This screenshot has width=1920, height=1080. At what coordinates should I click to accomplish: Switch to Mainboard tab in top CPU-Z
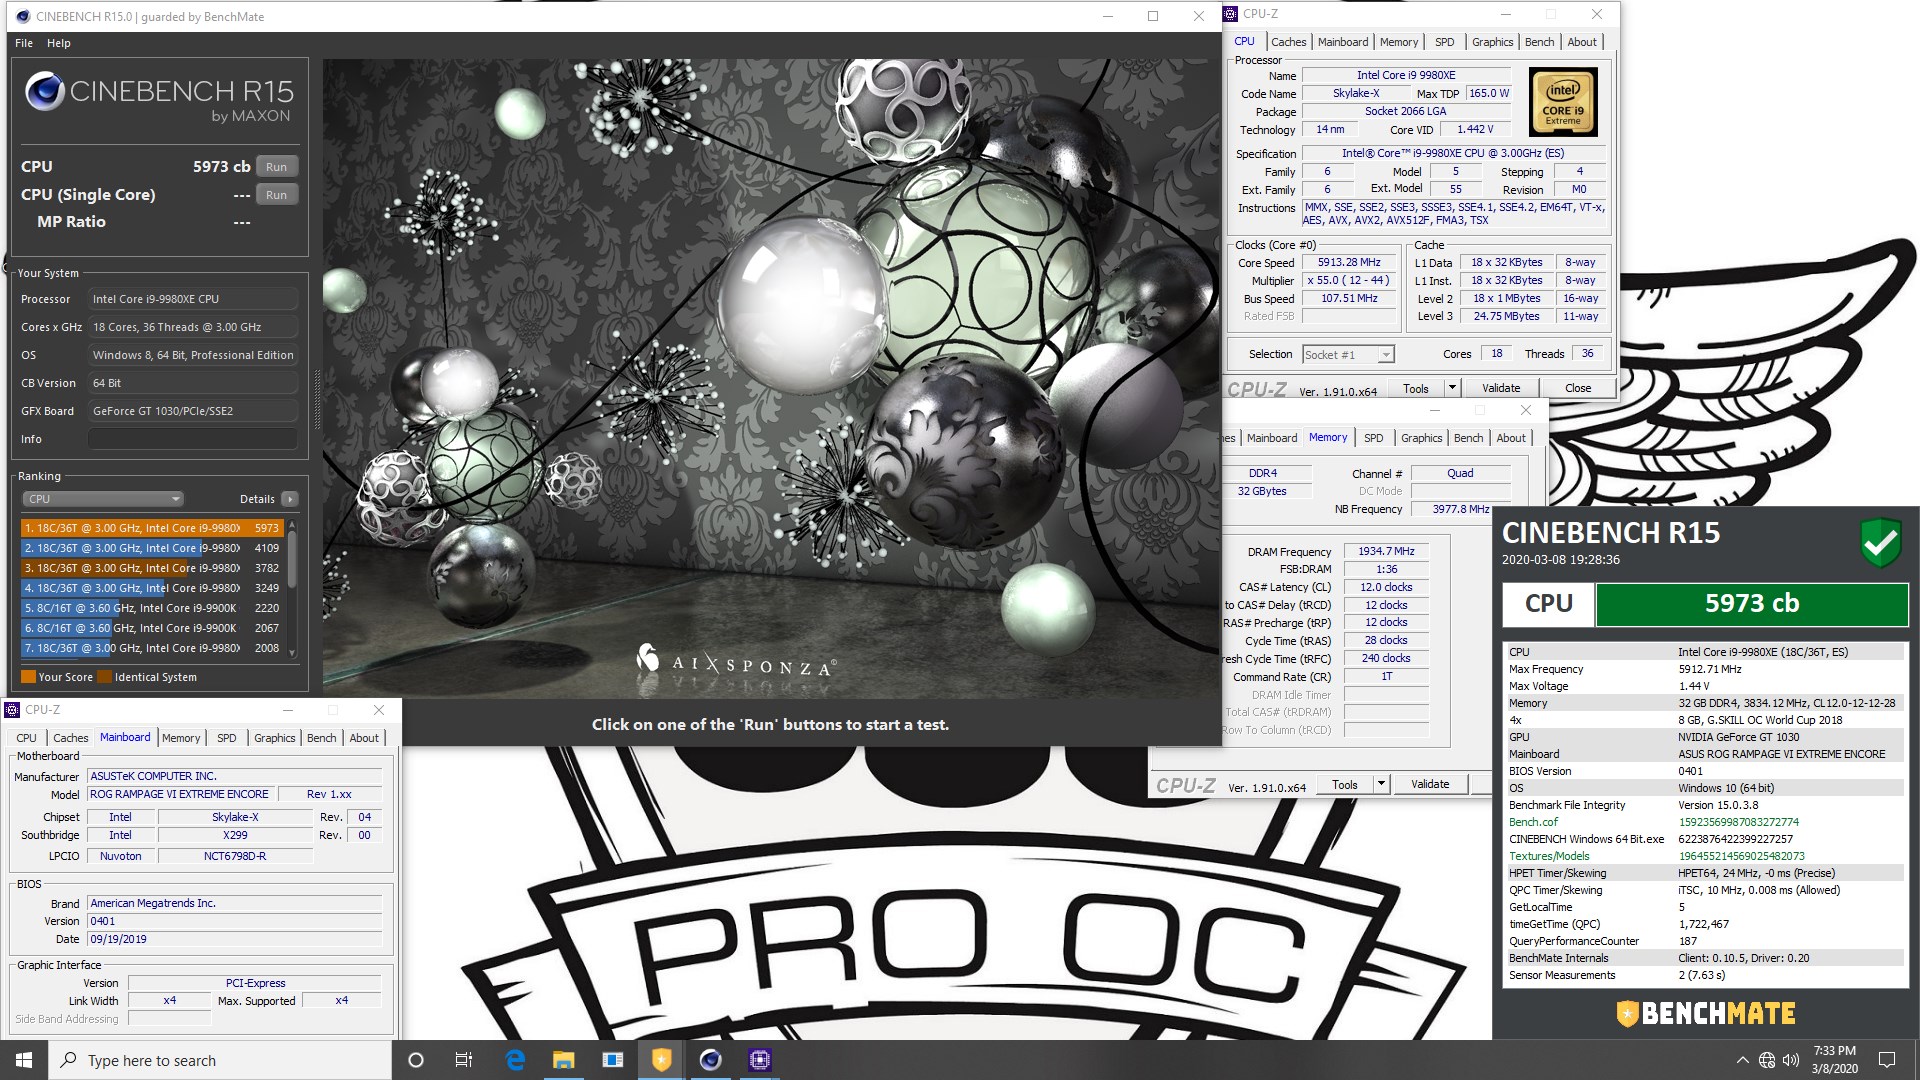[1342, 42]
